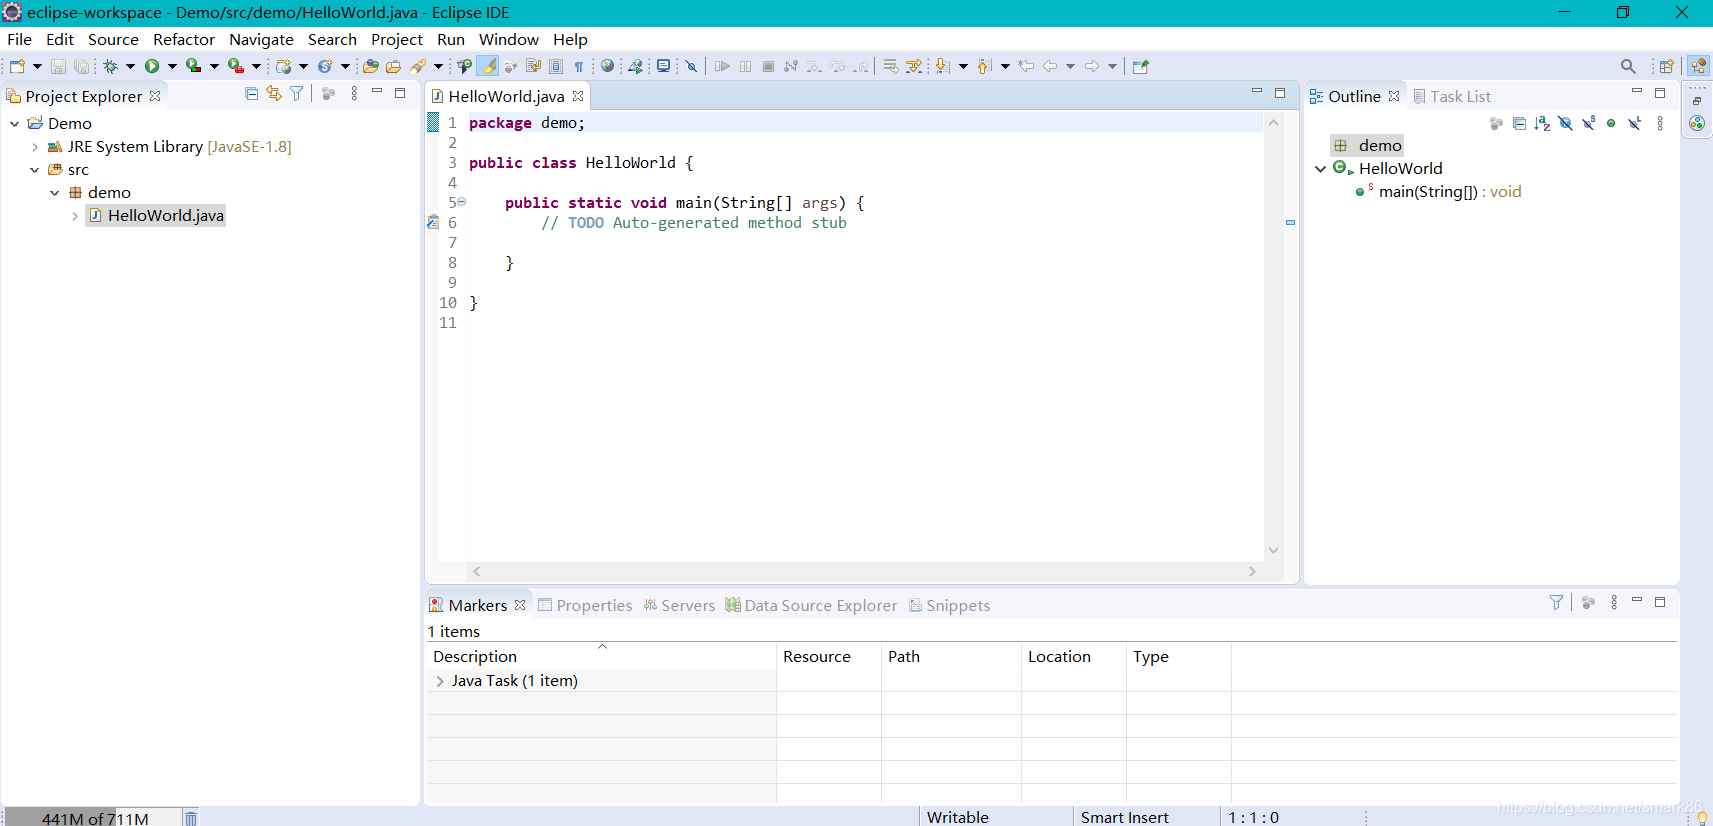Toggle Show Whitespace Characters pilcrow button
This screenshot has width=1713, height=826.
pos(578,66)
